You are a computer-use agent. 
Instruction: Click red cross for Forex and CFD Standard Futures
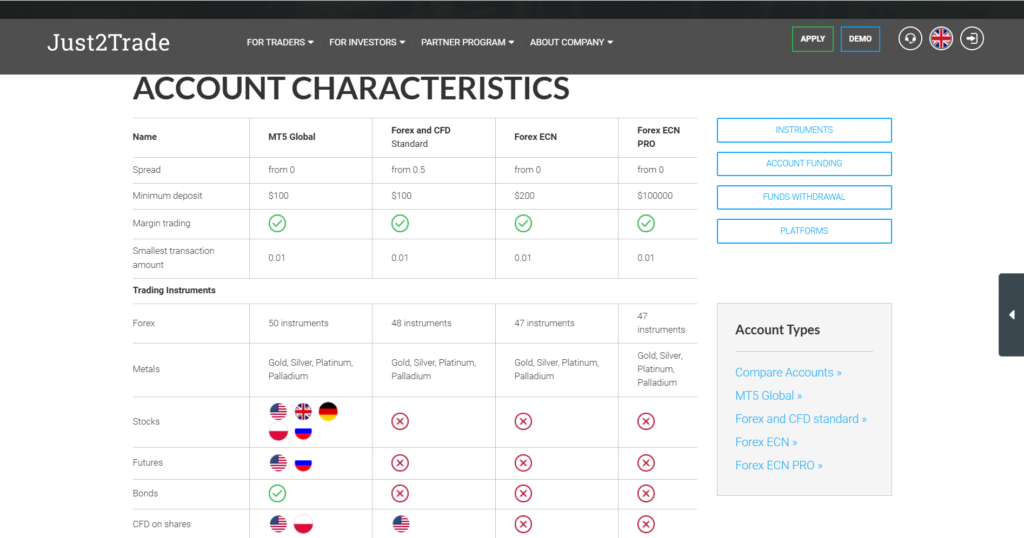pyautogui.click(x=400, y=463)
